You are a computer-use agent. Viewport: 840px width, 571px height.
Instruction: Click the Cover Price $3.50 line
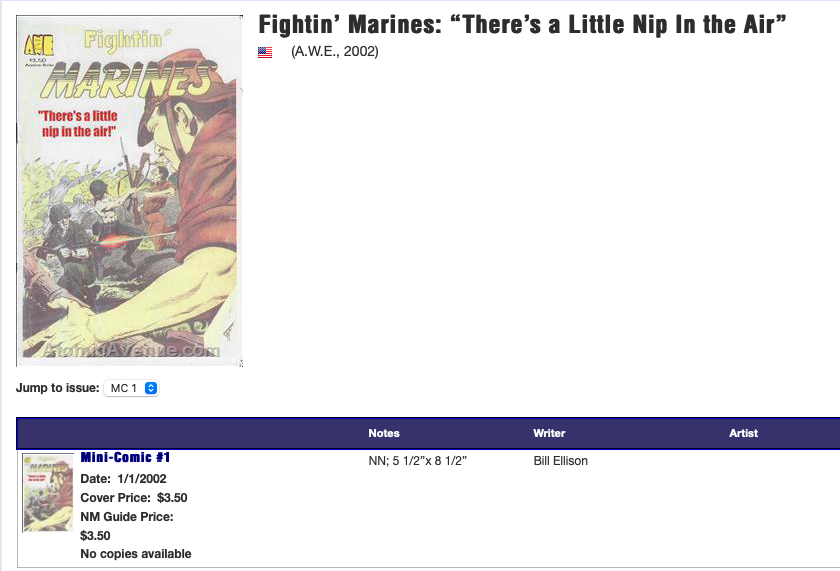pyautogui.click(x=133, y=497)
